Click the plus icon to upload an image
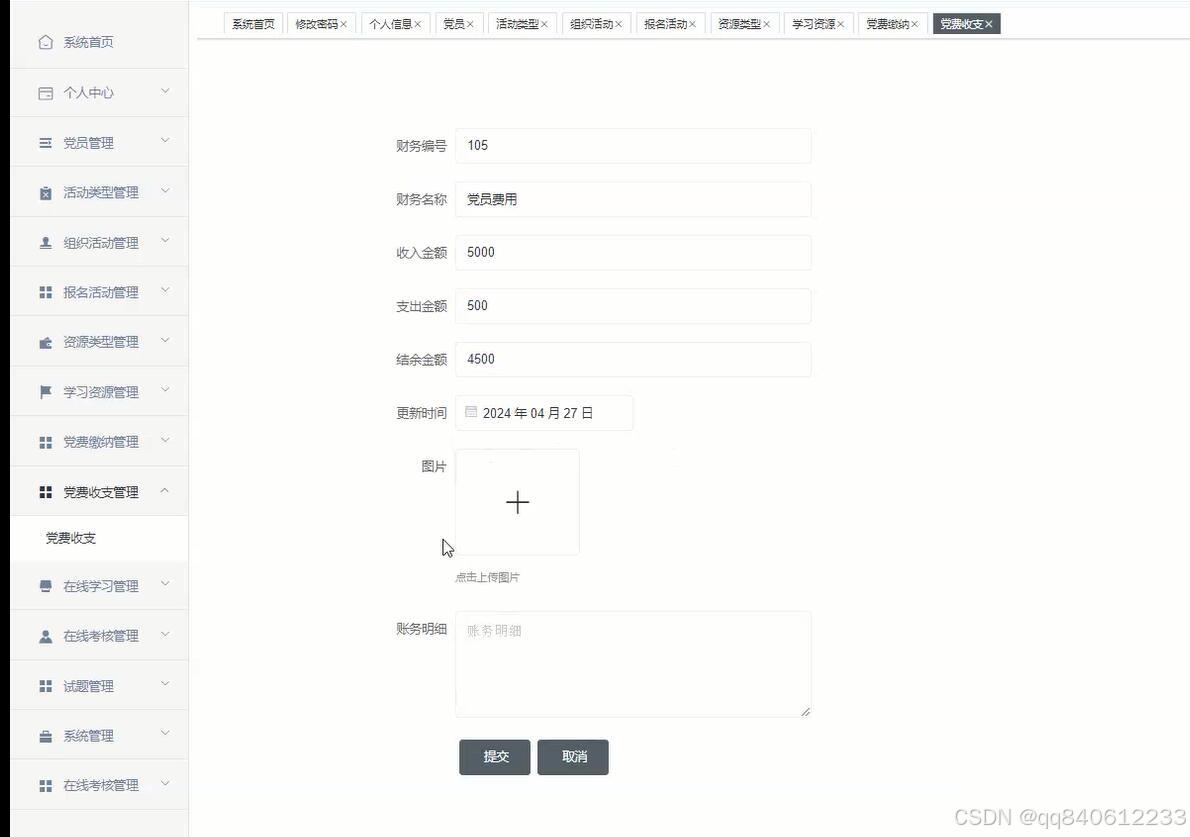Screen dimensions: 1190x837 point(517,502)
